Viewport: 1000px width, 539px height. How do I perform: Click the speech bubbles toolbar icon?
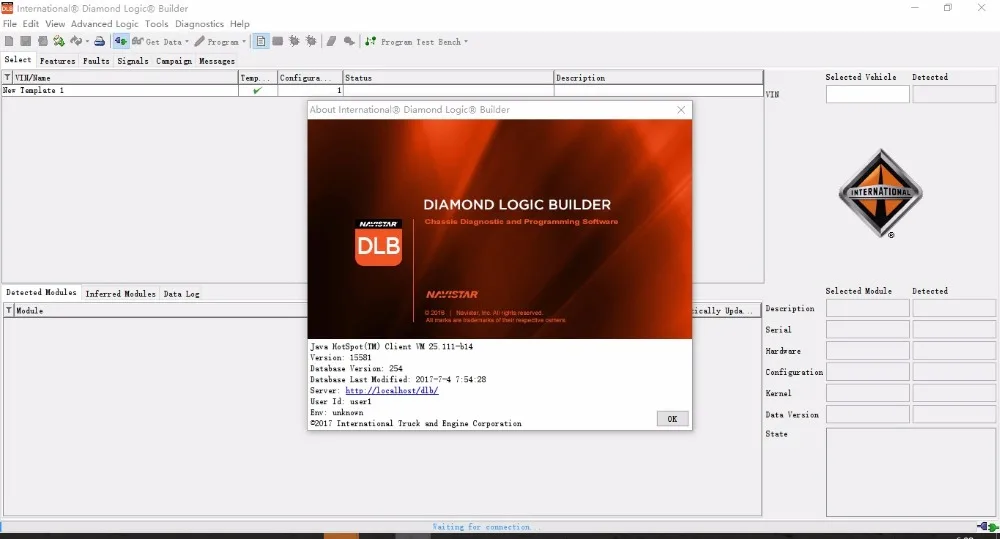(349, 41)
